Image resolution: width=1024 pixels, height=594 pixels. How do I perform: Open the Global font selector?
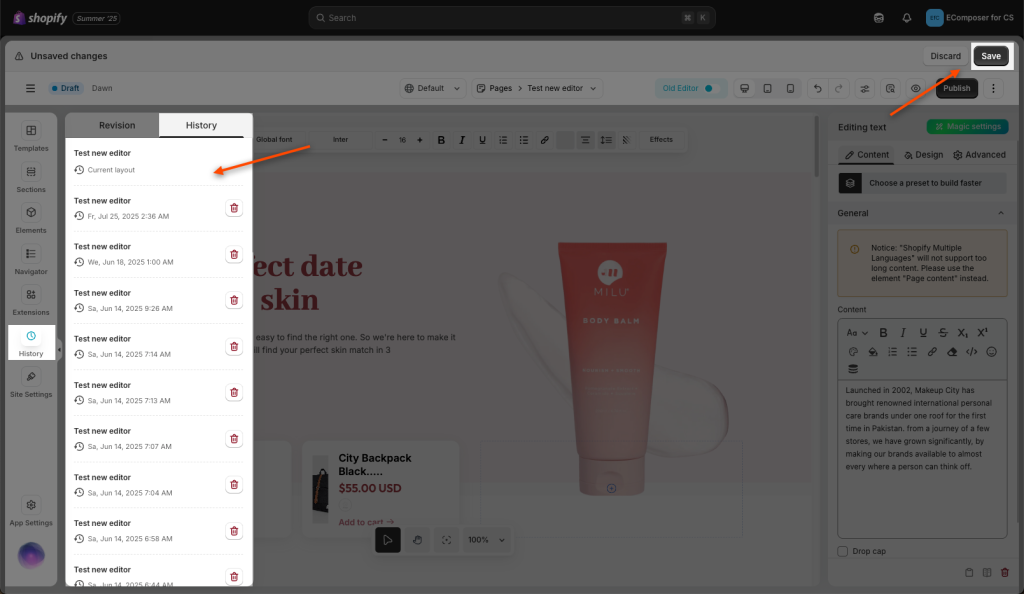pos(274,140)
